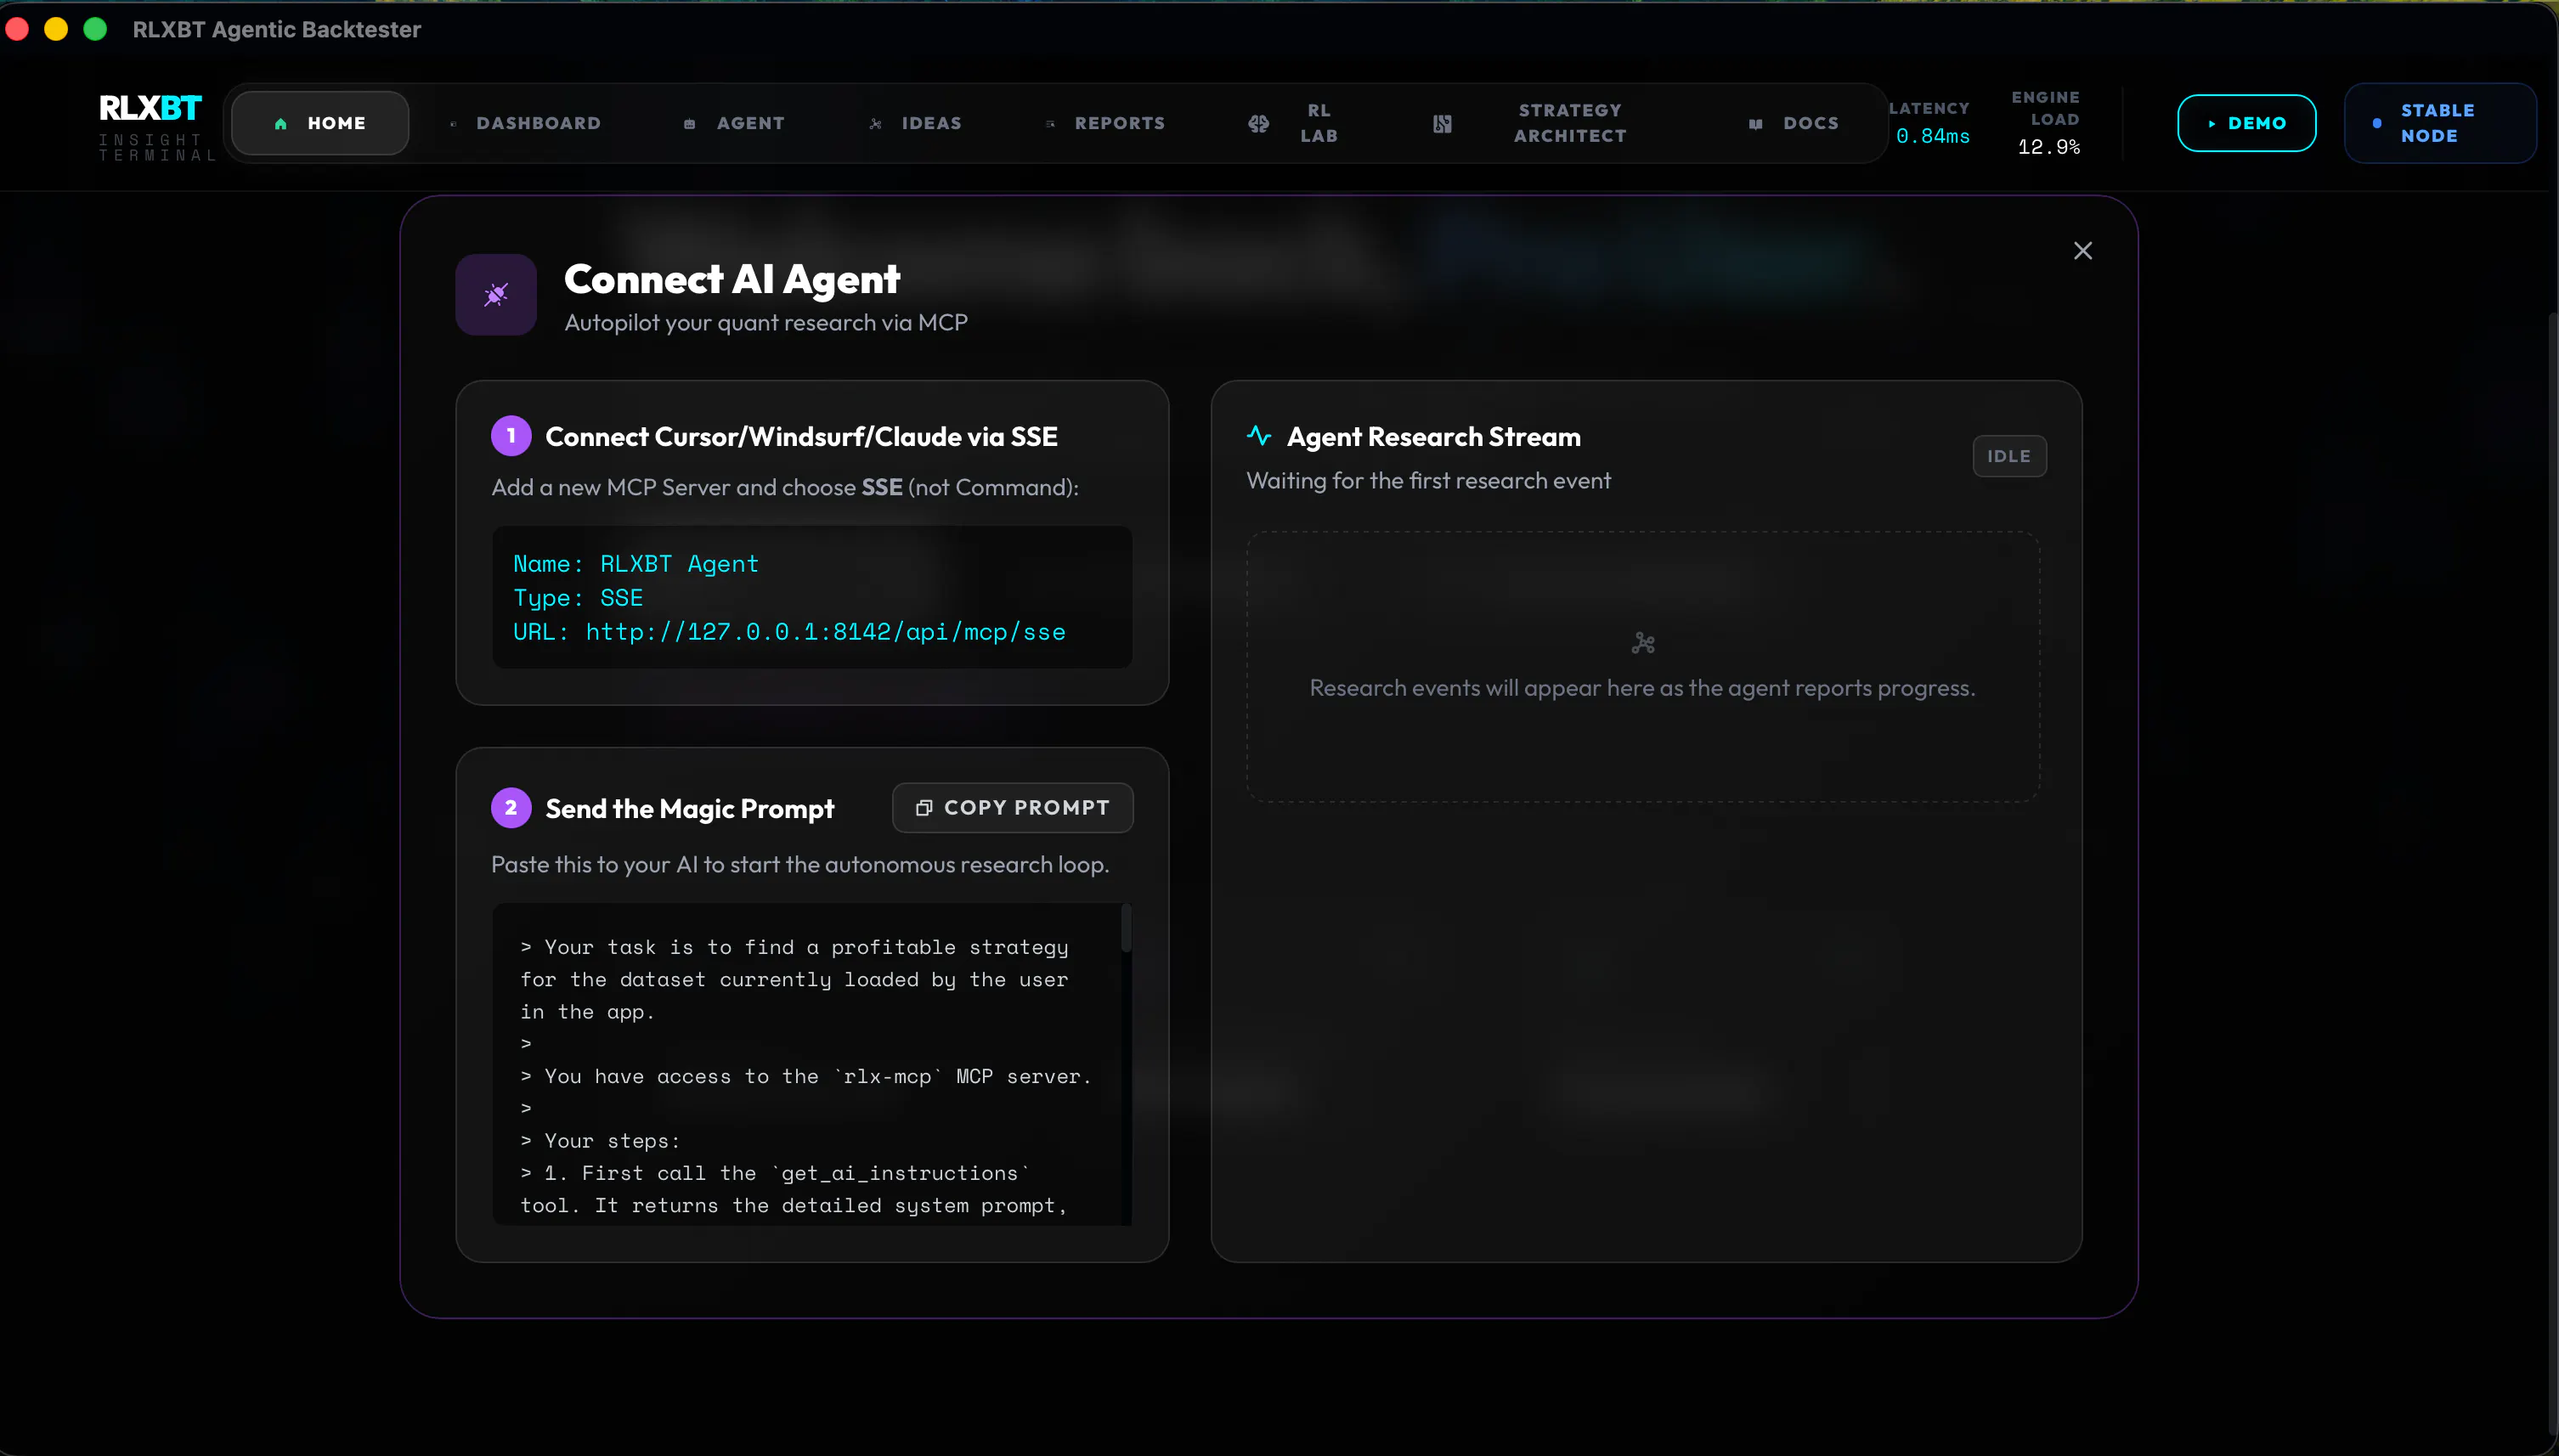Copy the magic prompt

point(1012,807)
